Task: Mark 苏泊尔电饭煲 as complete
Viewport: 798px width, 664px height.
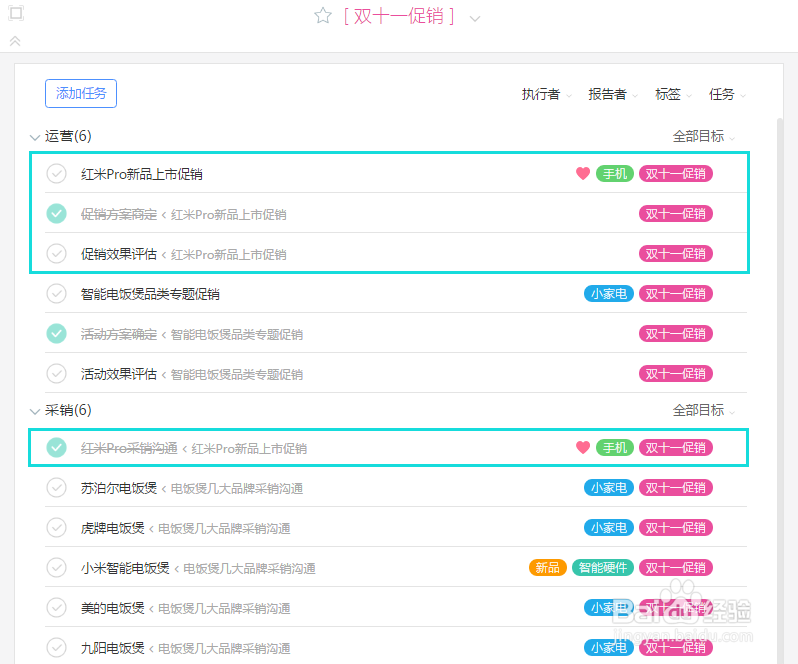Action: coord(56,487)
